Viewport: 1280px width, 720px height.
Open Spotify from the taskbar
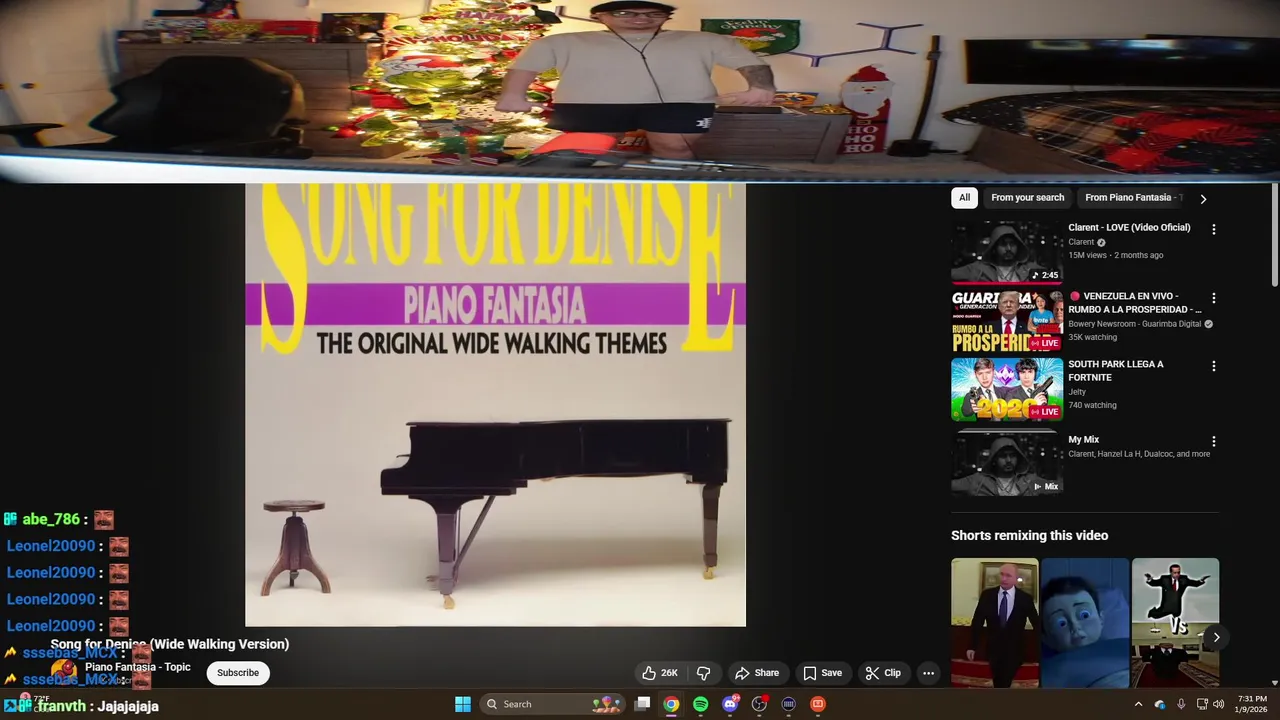[x=701, y=704]
